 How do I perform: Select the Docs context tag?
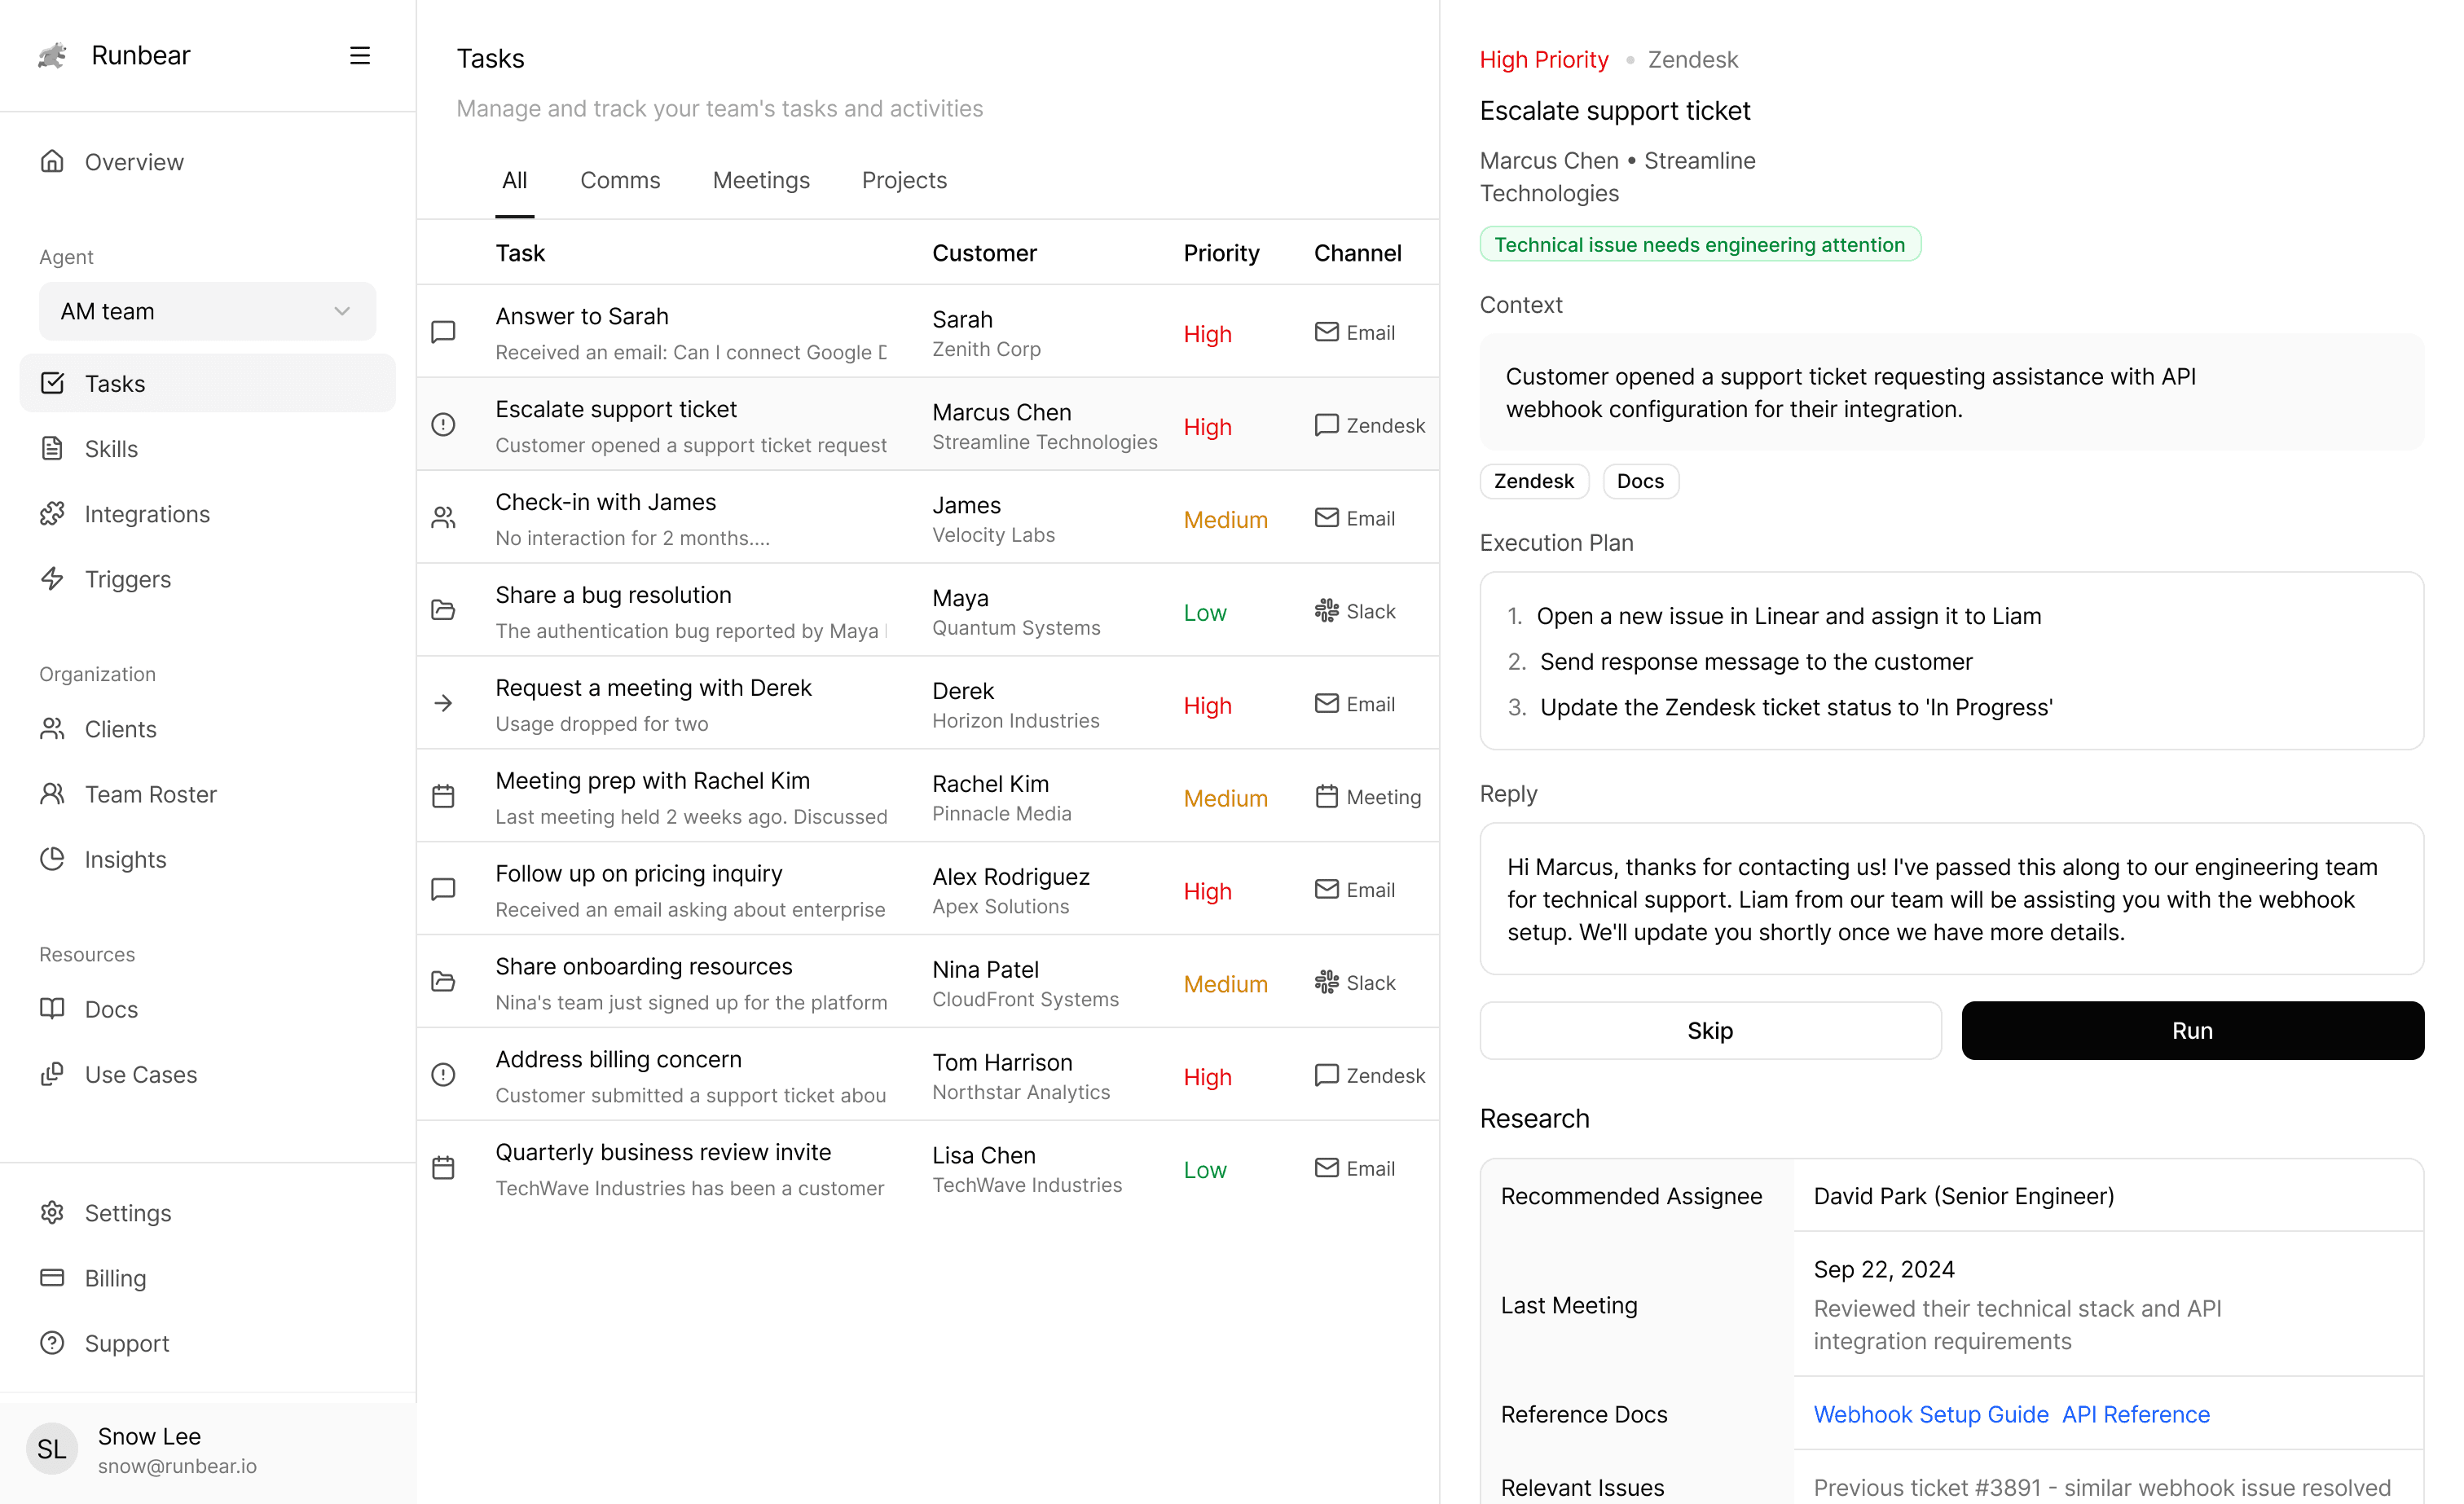(x=1640, y=481)
